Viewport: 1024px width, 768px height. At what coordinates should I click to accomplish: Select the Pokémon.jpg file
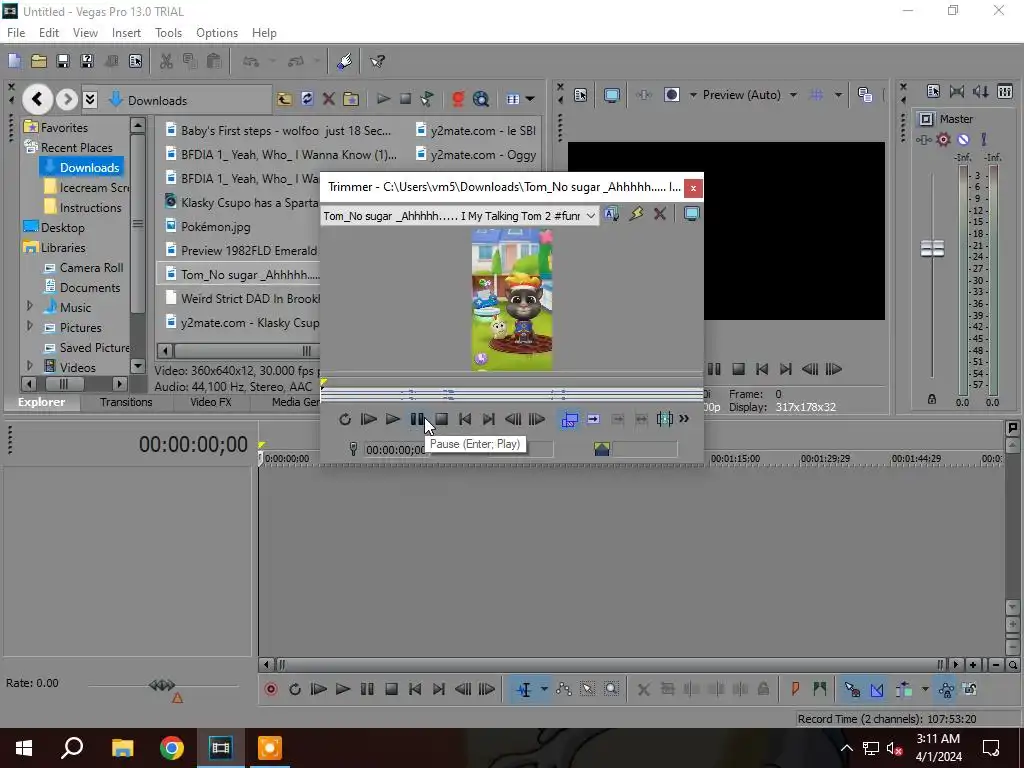click(216, 227)
